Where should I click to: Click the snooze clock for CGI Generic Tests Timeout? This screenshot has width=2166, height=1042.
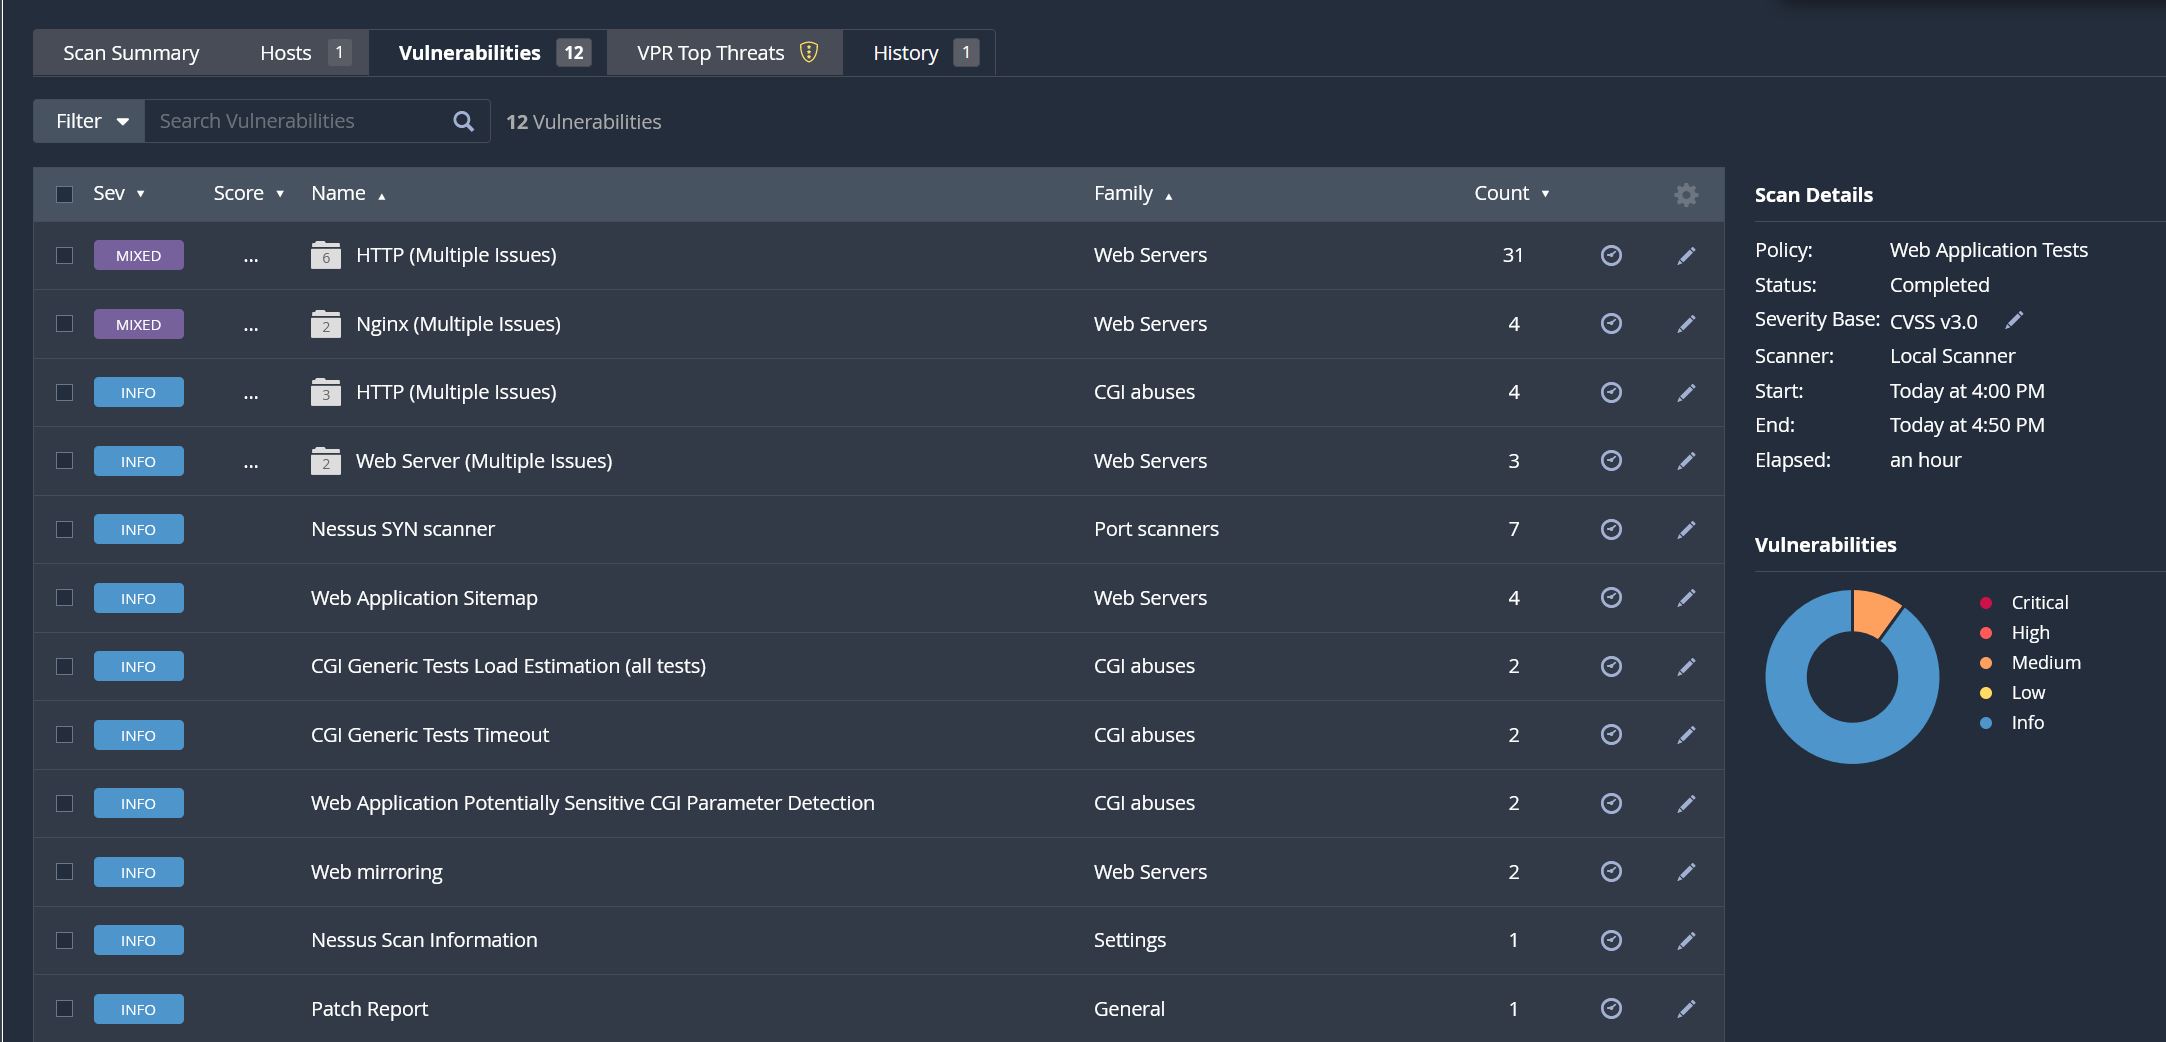[x=1611, y=735]
